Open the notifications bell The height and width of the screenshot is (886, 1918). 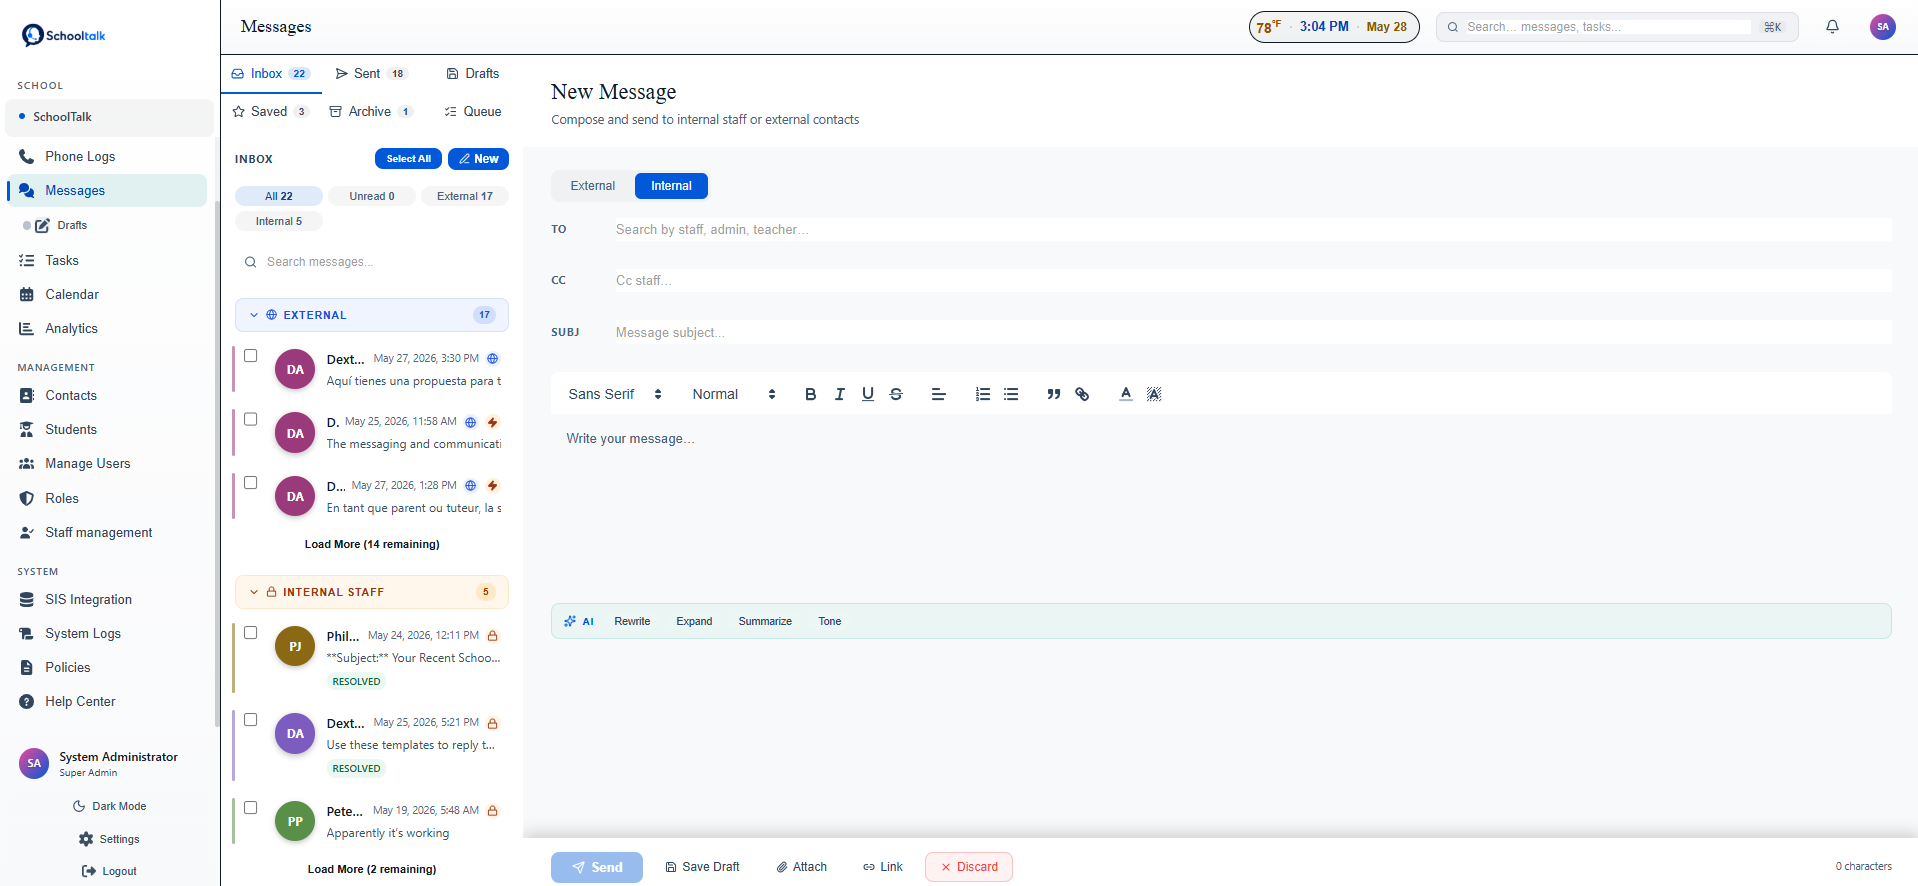pyautogui.click(x=1832, y=27)
